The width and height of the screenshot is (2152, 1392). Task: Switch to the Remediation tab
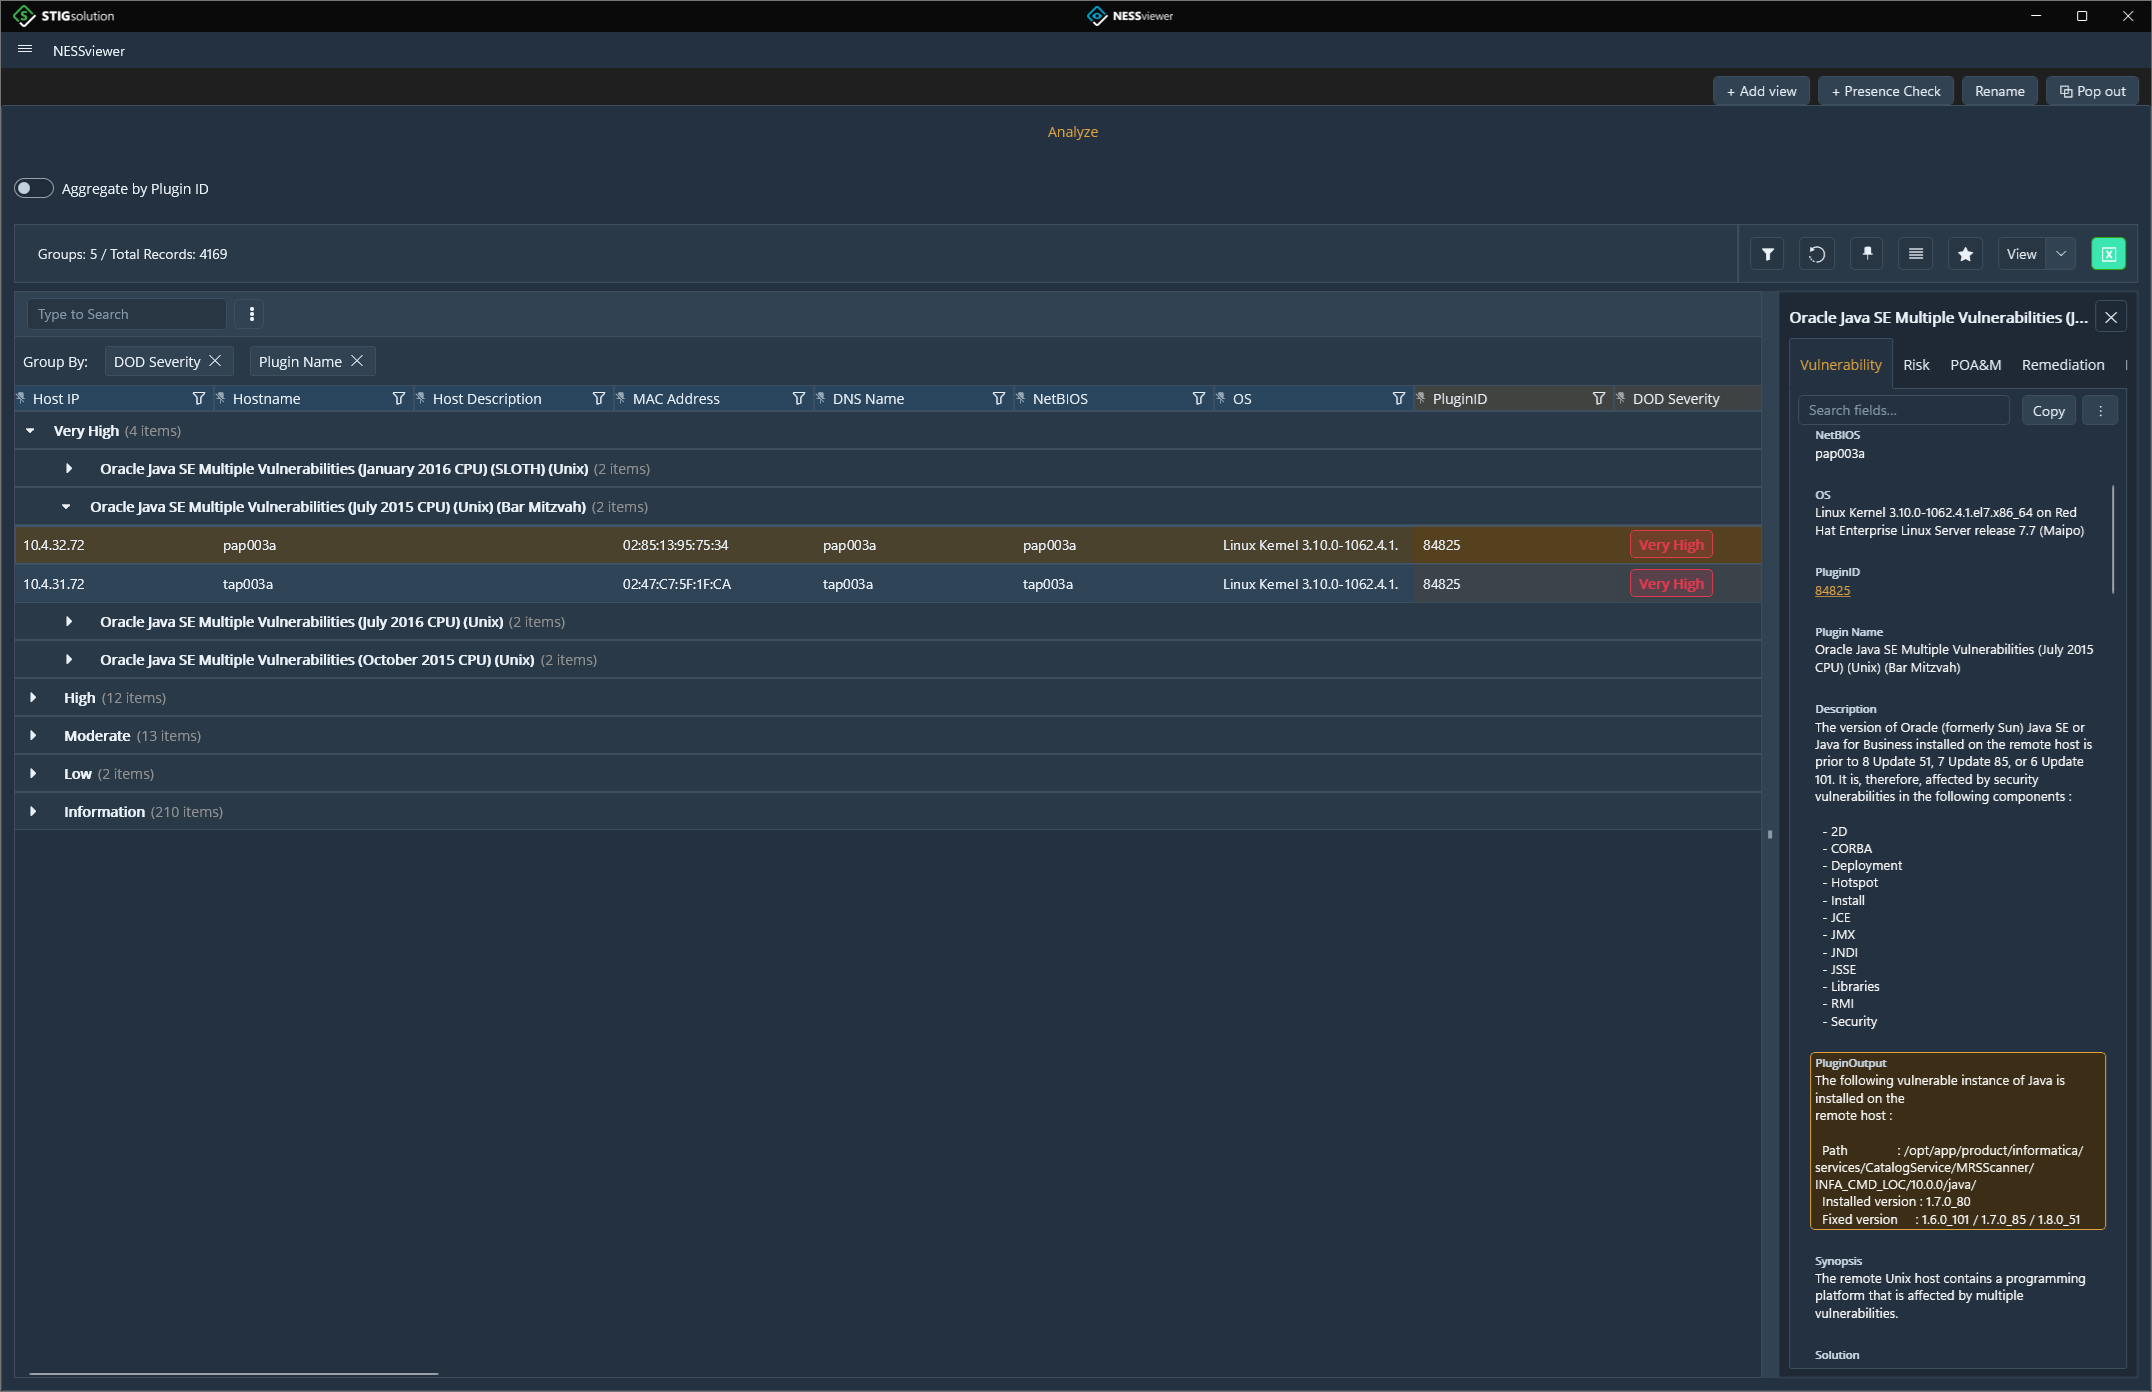2063,364
